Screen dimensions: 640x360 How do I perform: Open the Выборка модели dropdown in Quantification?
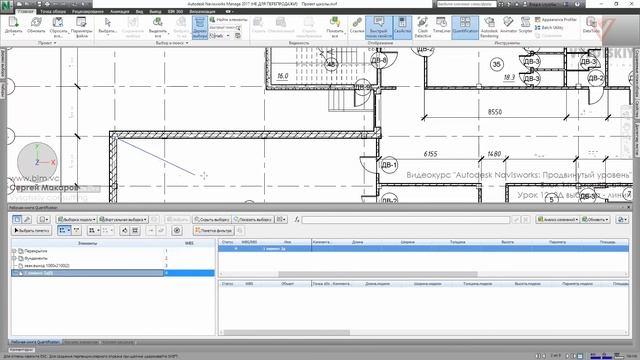76,220
